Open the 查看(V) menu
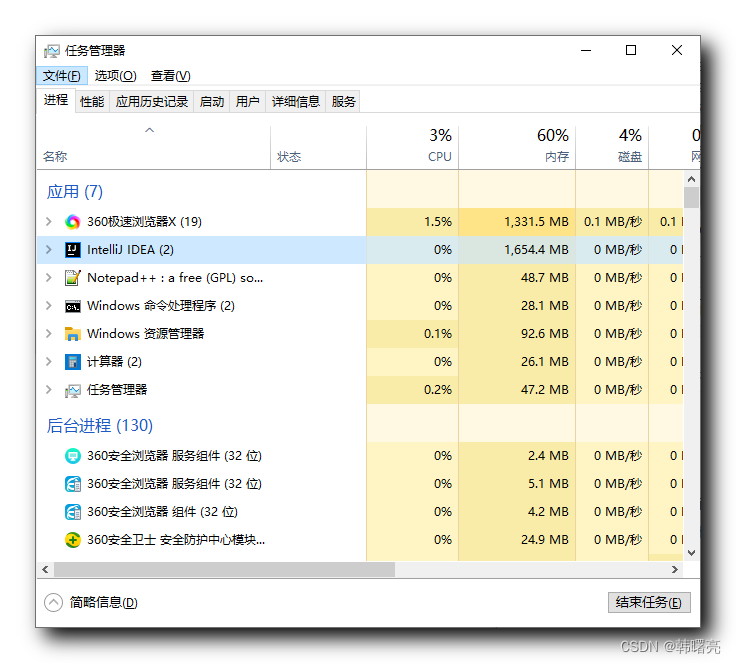Viewport: 736px width, 663px height. click(170, 76)
